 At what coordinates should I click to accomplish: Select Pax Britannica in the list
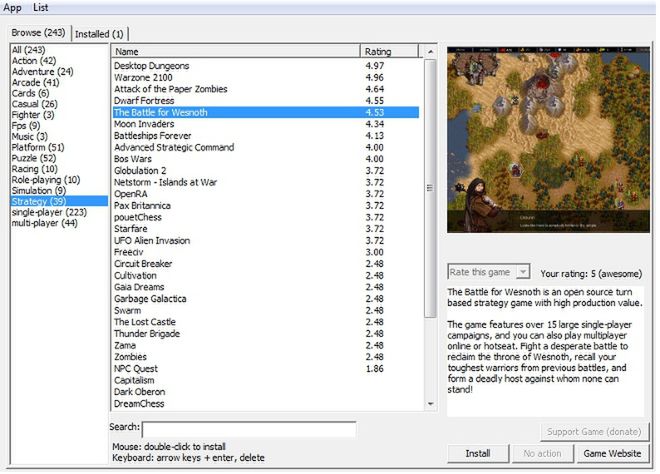click(266, 206)
